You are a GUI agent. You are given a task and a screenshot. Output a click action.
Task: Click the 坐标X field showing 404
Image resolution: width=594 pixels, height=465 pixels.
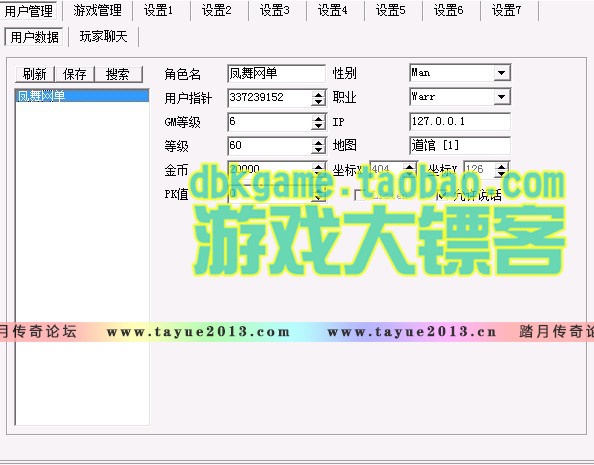[387, 169]
